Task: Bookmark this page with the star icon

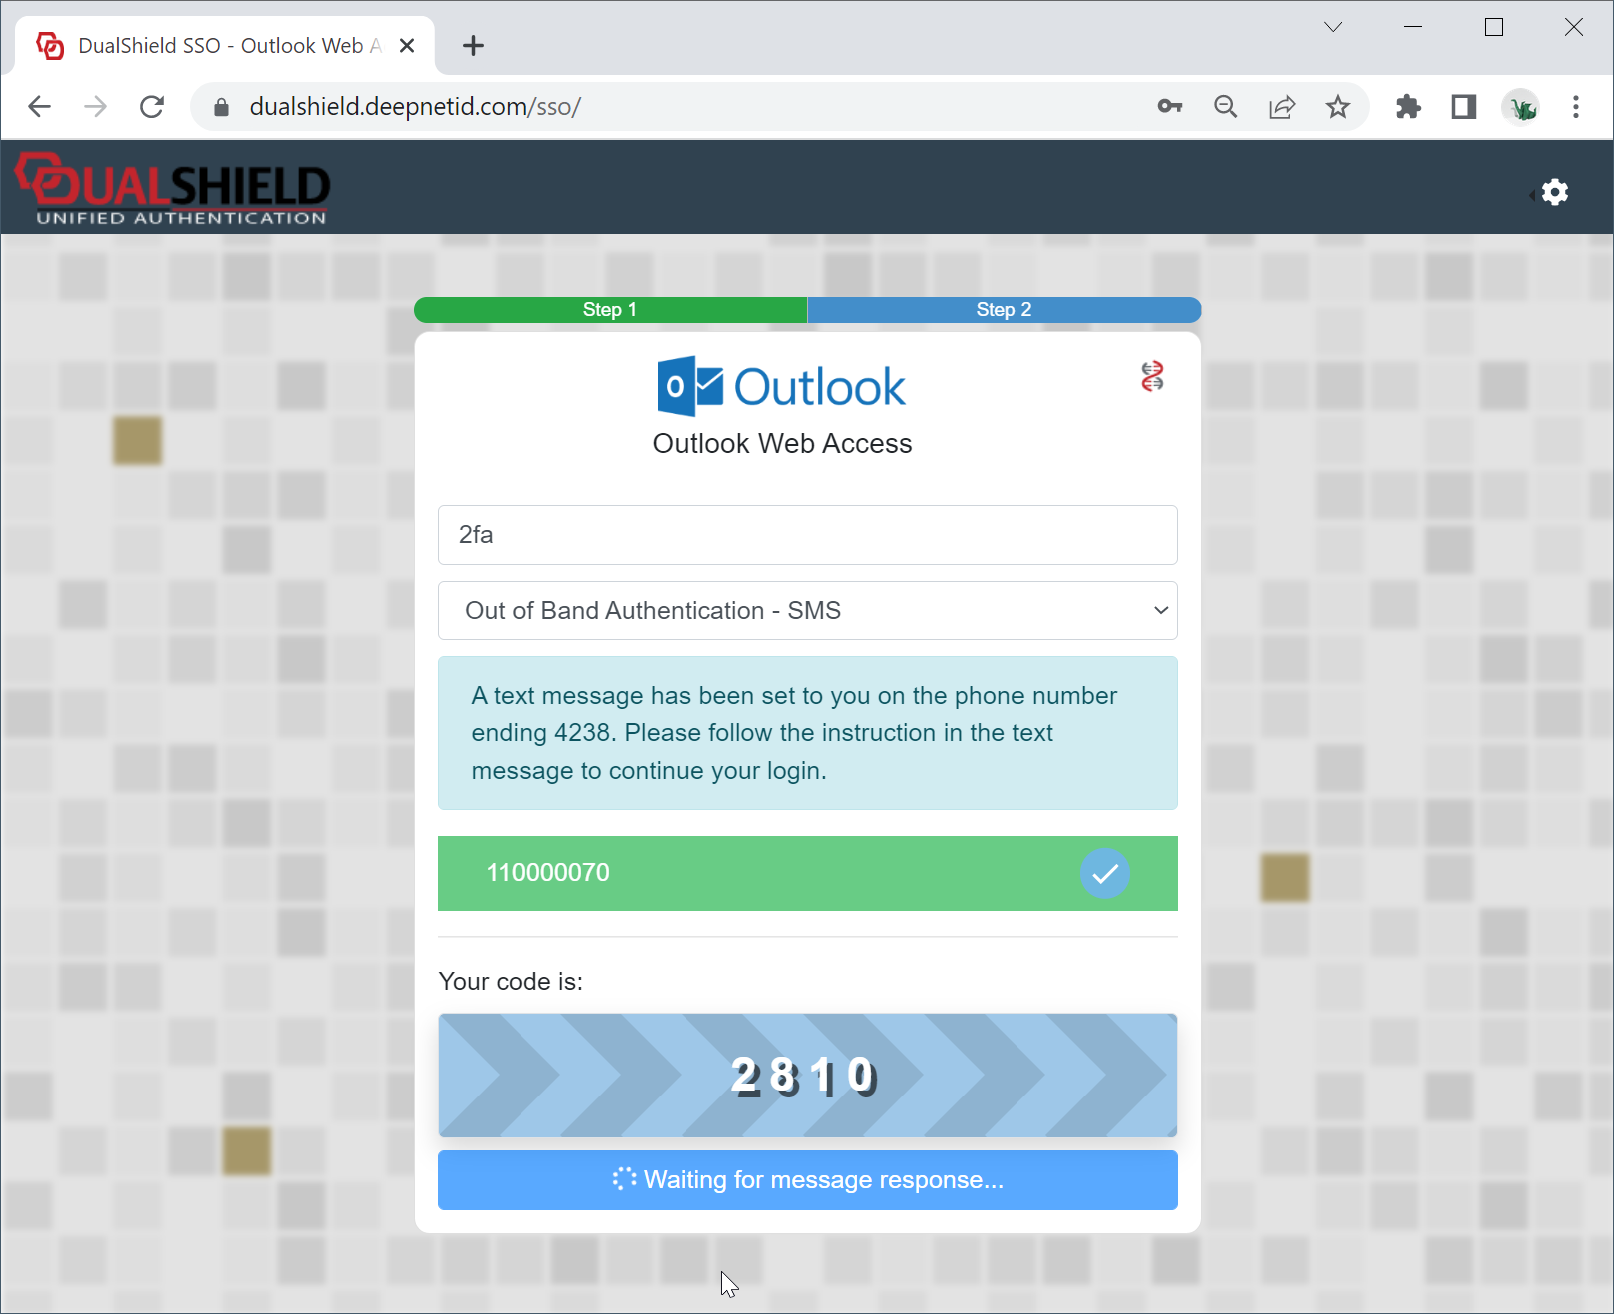Action: coord(1337,107)
